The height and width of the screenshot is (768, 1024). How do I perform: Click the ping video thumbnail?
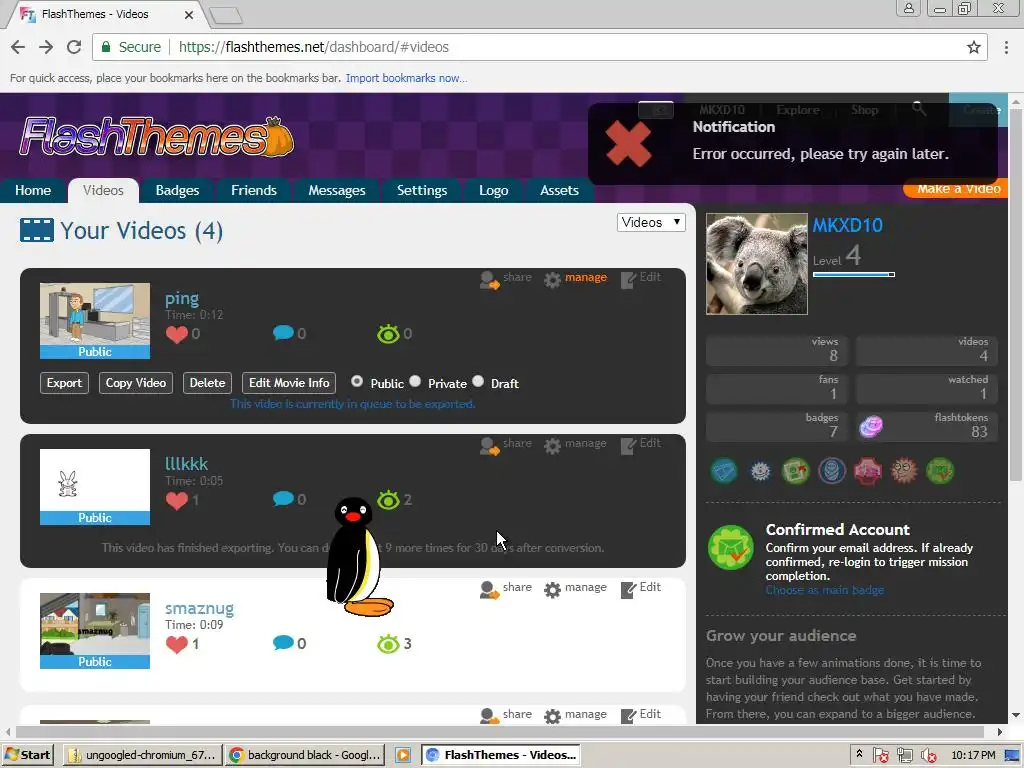pos(95,321)
